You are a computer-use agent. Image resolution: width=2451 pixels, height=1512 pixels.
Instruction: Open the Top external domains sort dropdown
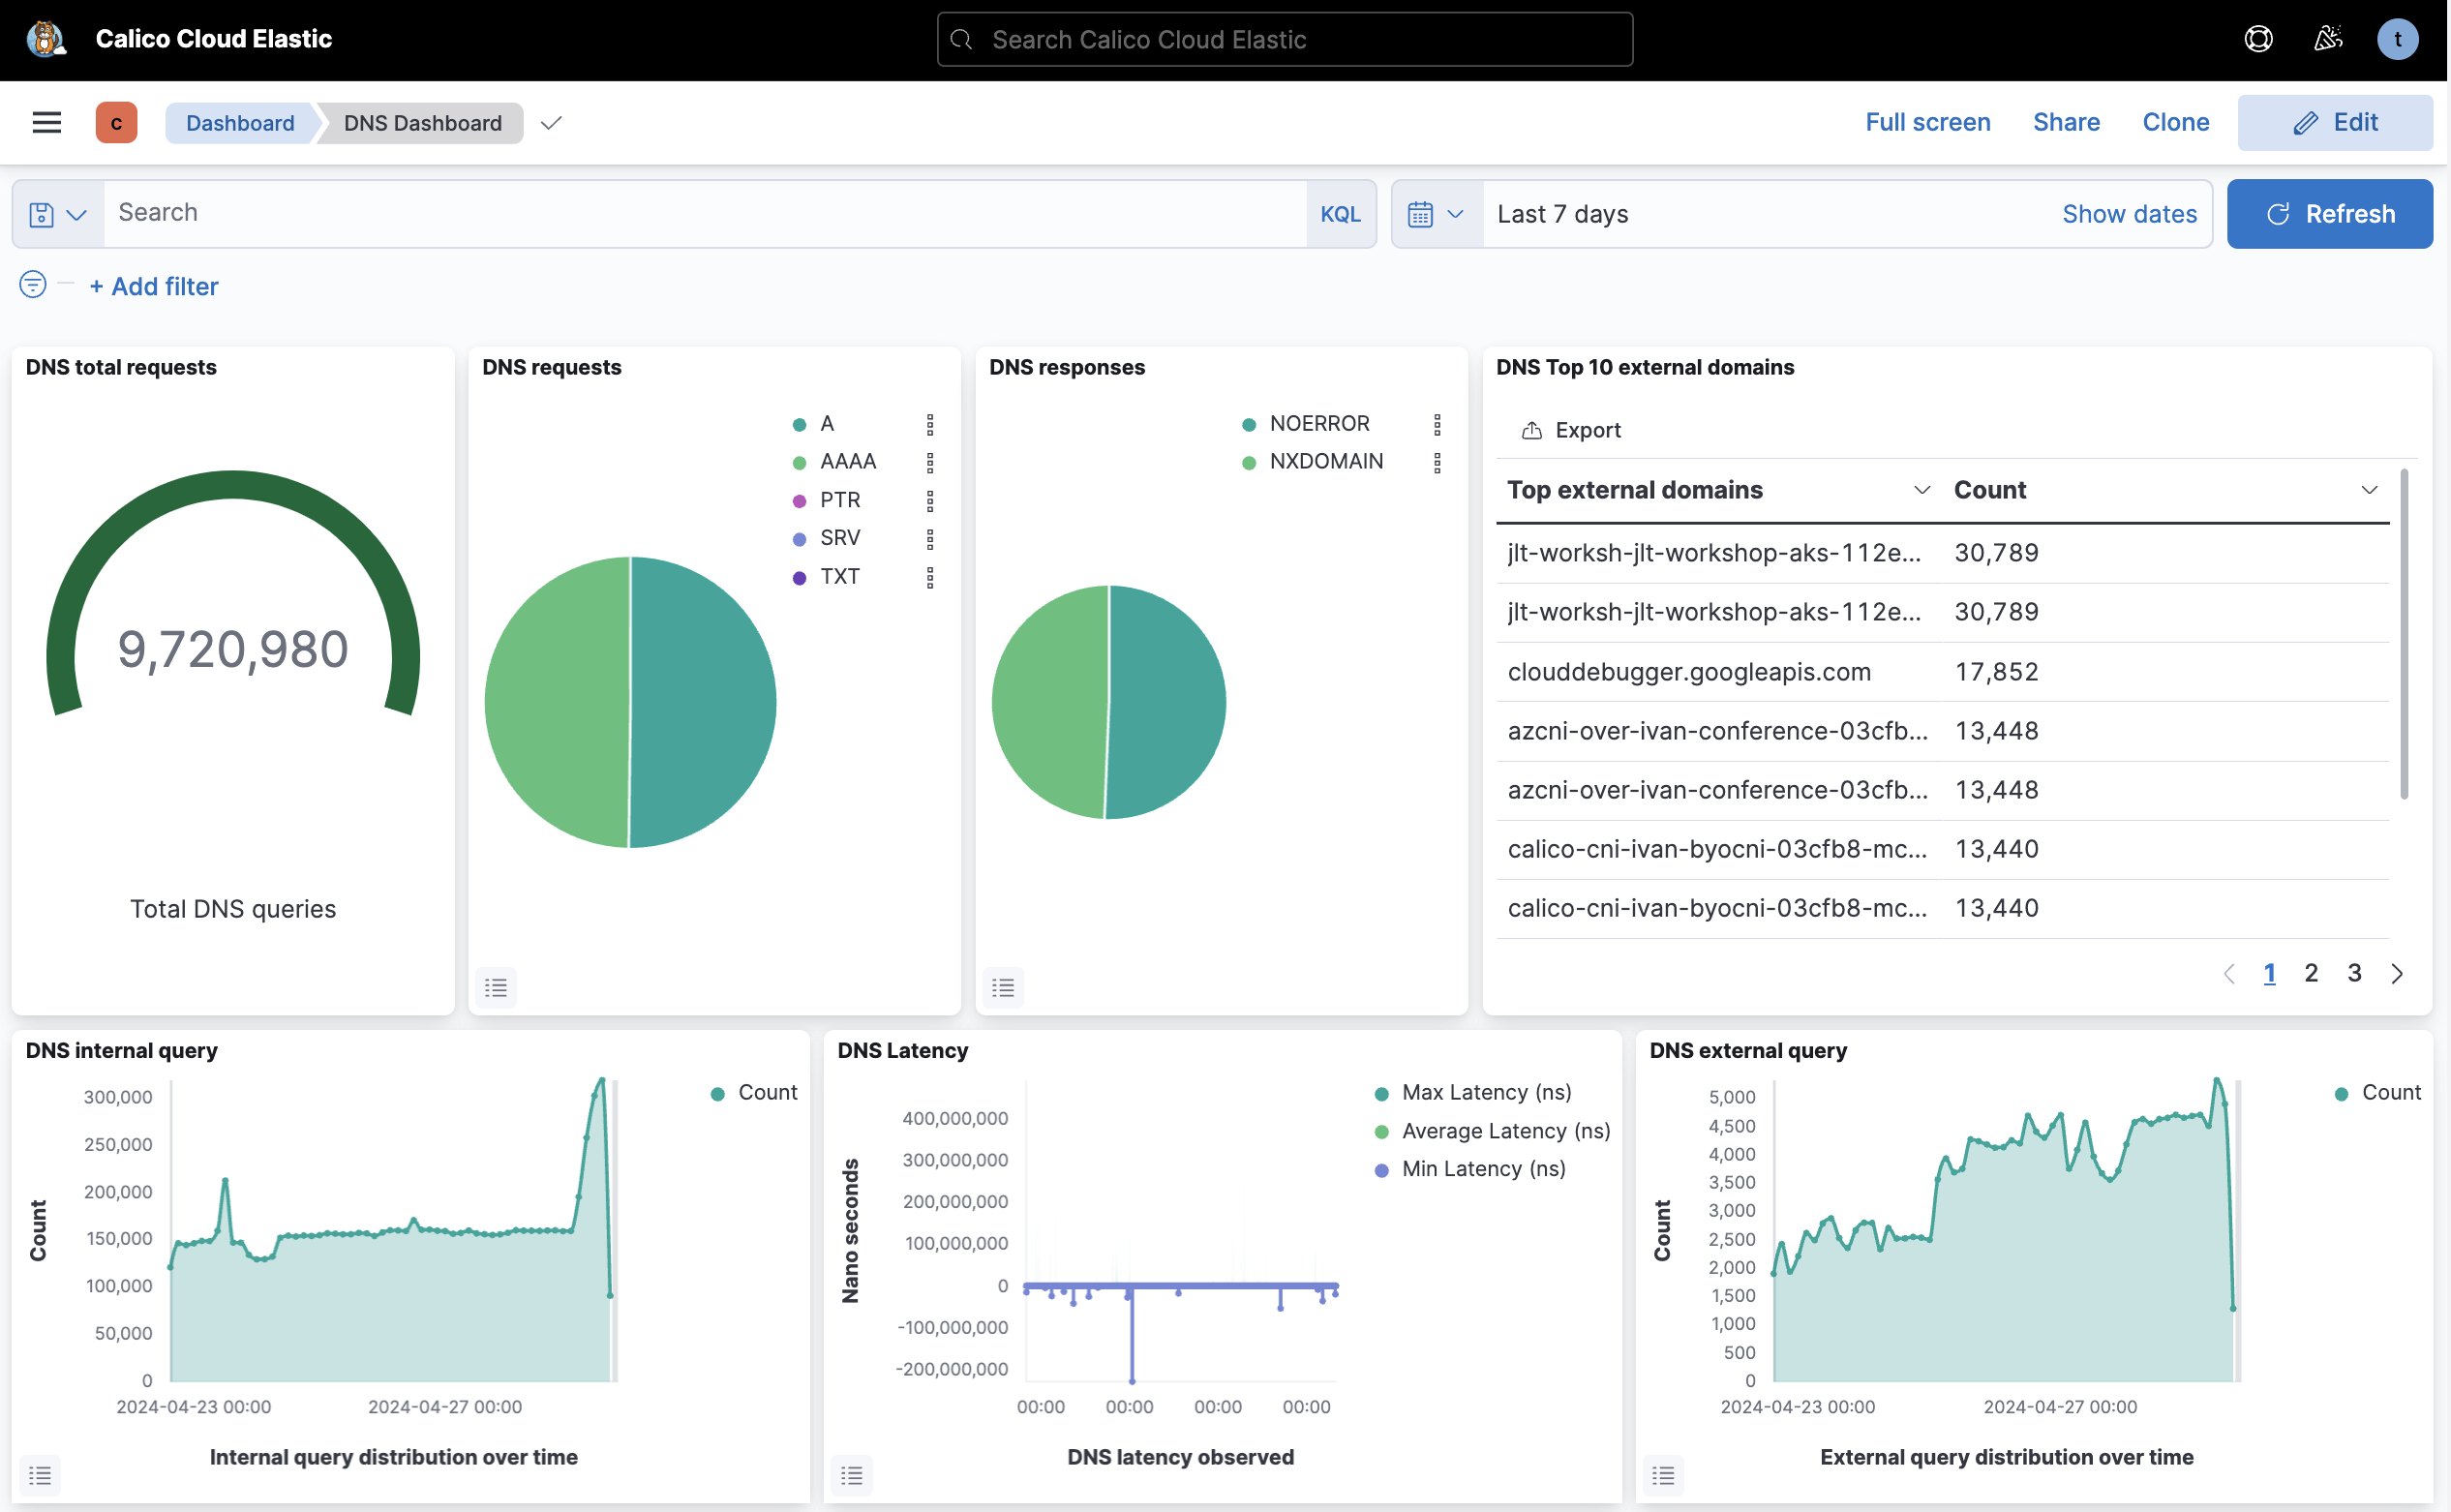point(1921,490)
